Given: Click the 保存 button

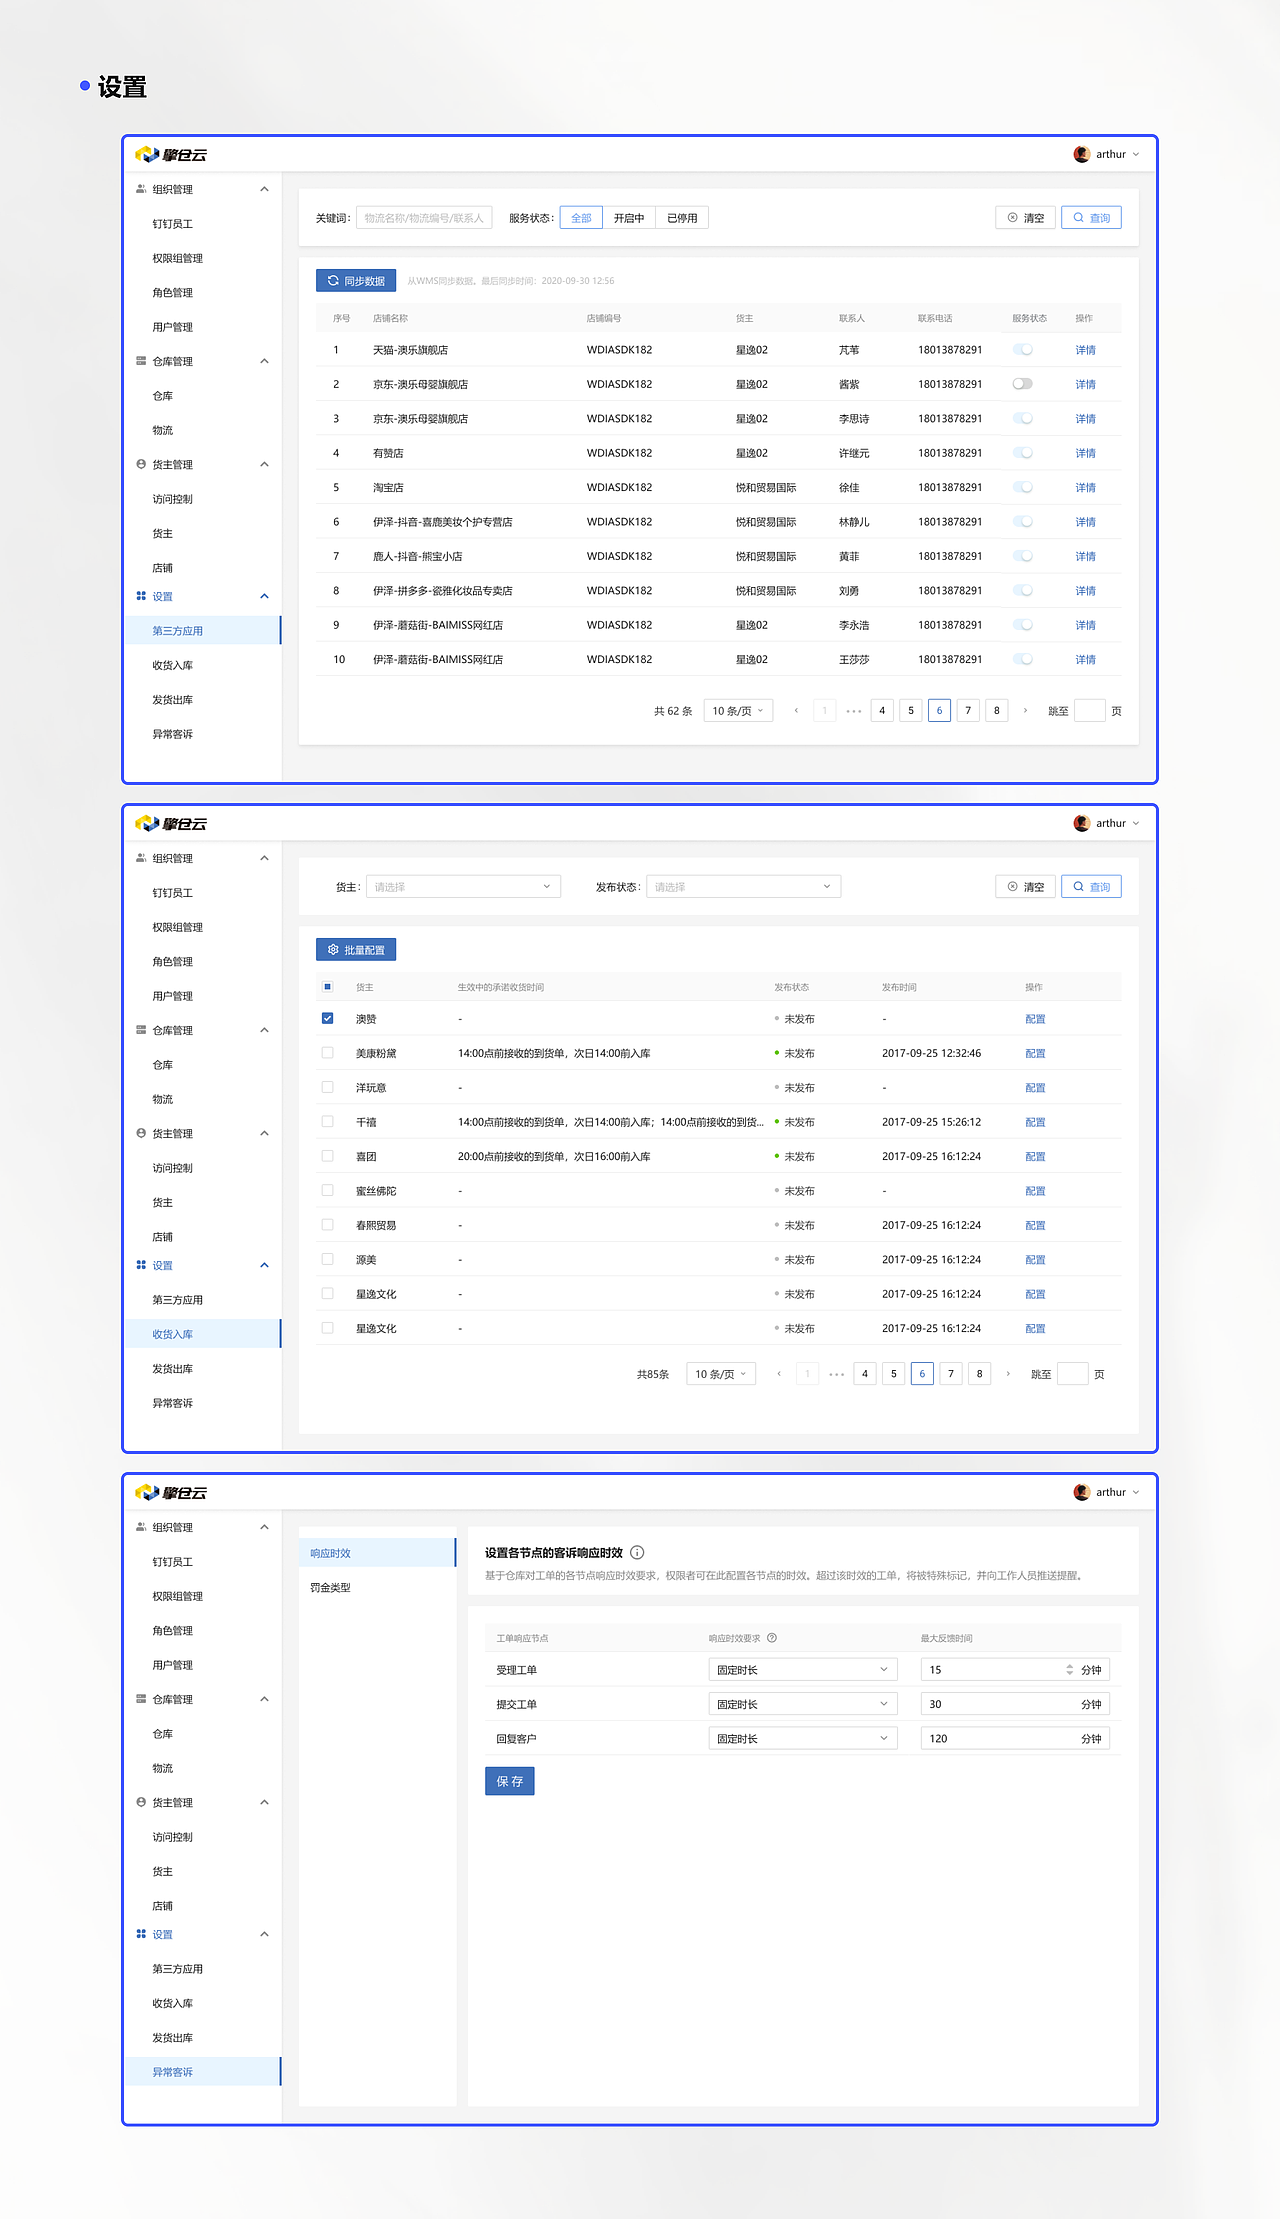Looking at the screenshot, I should (x=510, y=1781).
